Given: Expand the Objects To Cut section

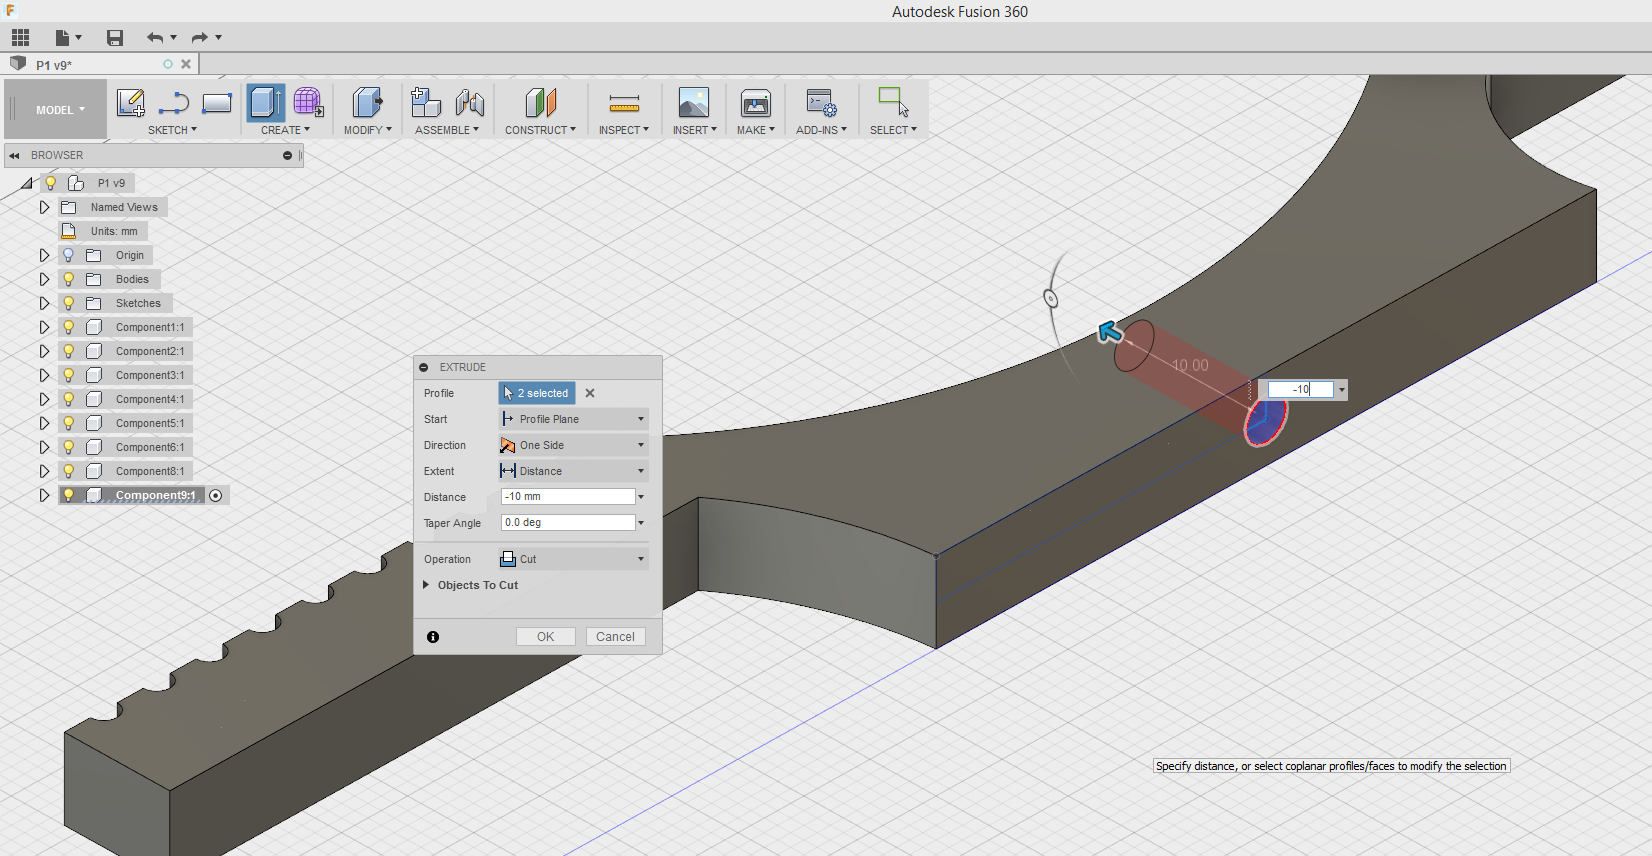Looking at the screenshot, I should coord(426,585).
